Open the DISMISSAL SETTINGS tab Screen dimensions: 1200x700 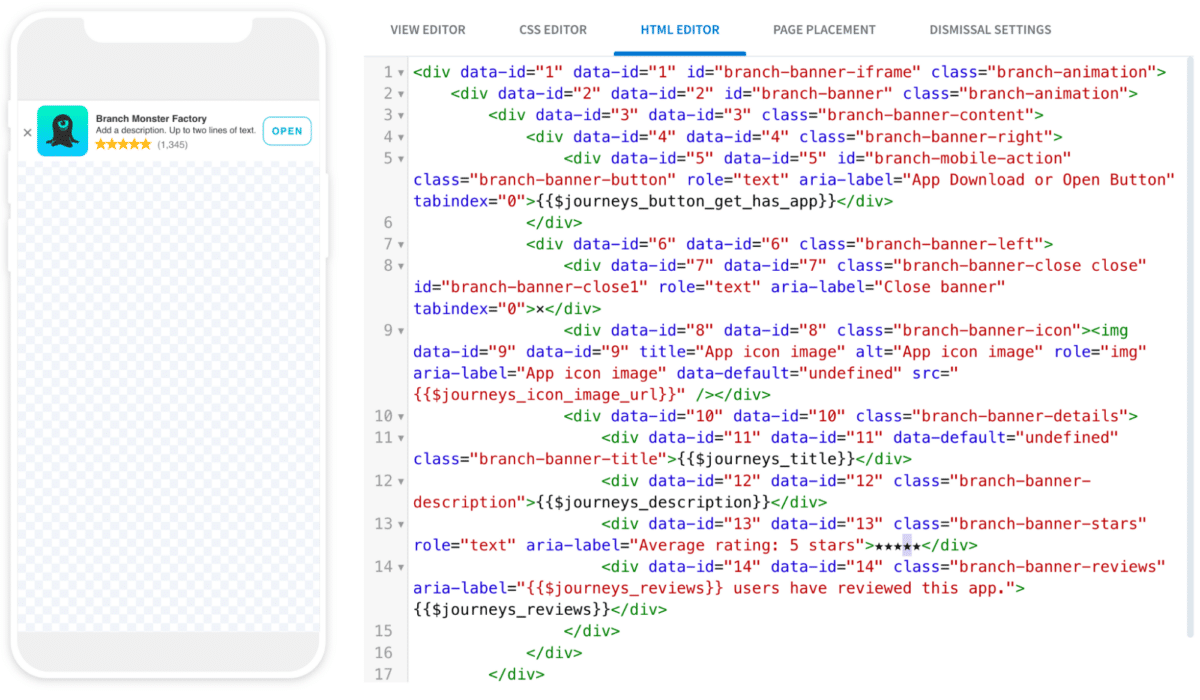pos(990,30)
